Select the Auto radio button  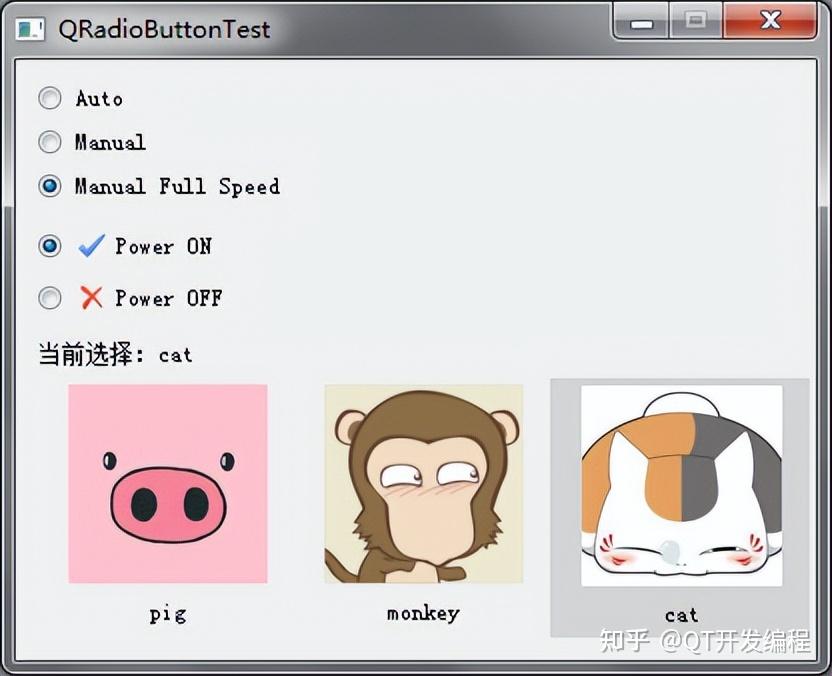click(50, 97)
